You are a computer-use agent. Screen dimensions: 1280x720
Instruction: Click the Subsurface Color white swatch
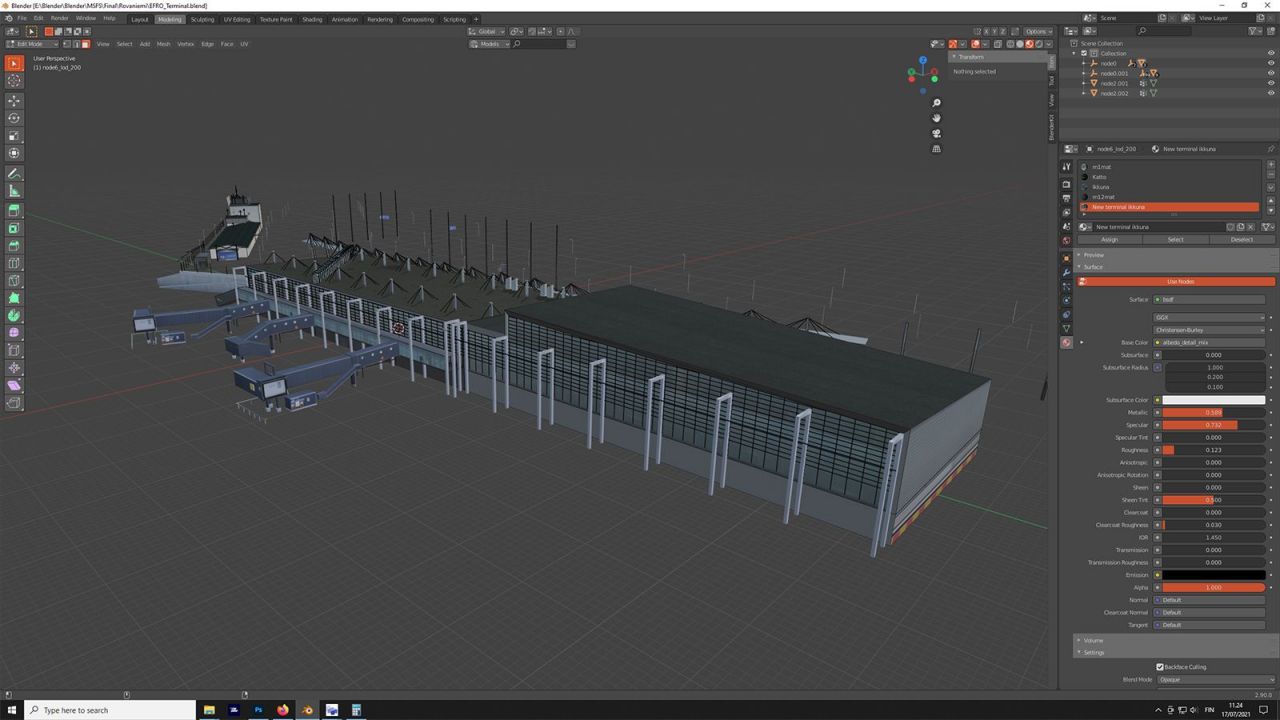click(x=1214, y=400)
